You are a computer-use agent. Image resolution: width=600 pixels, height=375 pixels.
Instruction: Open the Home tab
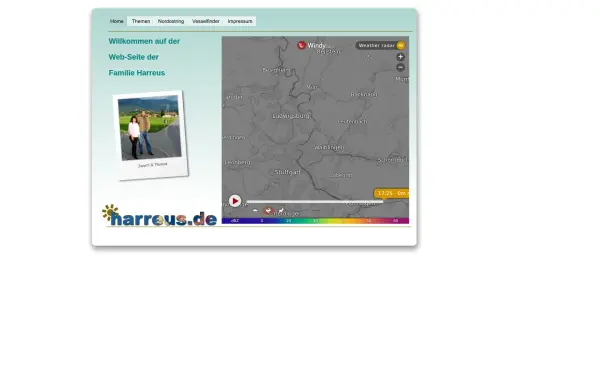(x=117, y=21)
